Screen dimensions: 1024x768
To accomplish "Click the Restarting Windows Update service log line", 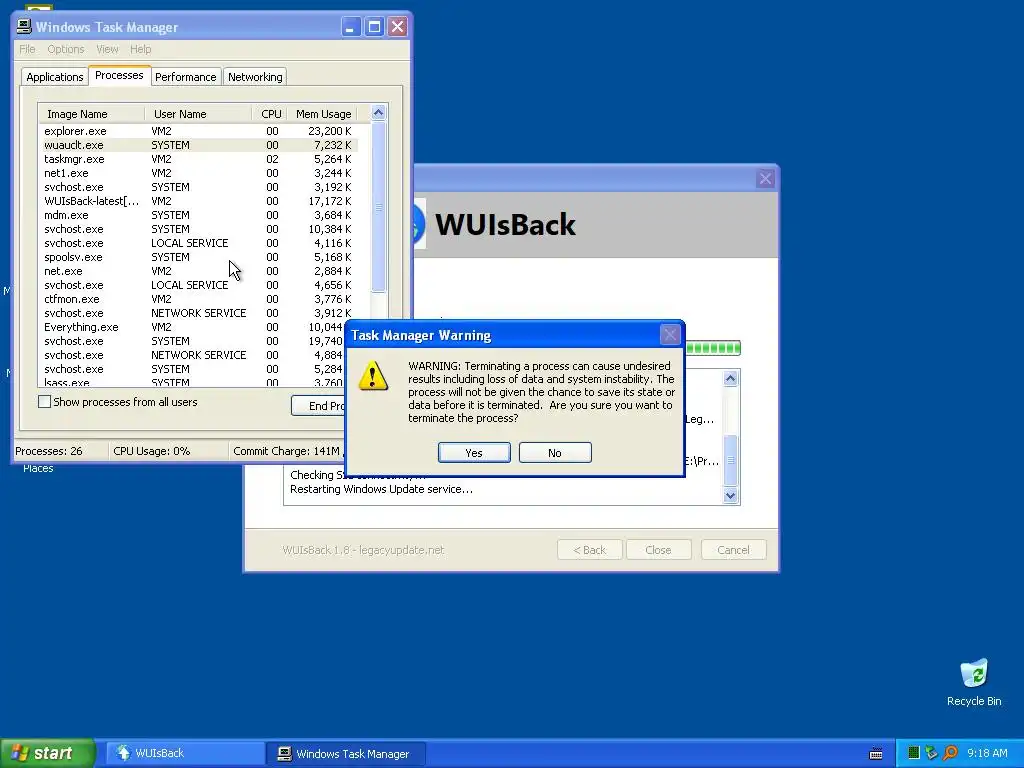I will click(x=381, y=489).
